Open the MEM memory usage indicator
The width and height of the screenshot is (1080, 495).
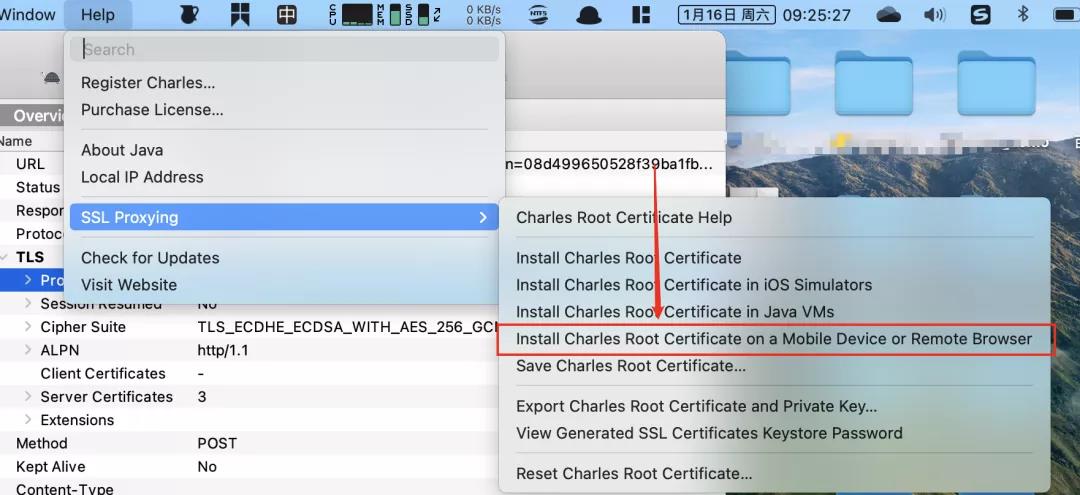pos(389,14)
